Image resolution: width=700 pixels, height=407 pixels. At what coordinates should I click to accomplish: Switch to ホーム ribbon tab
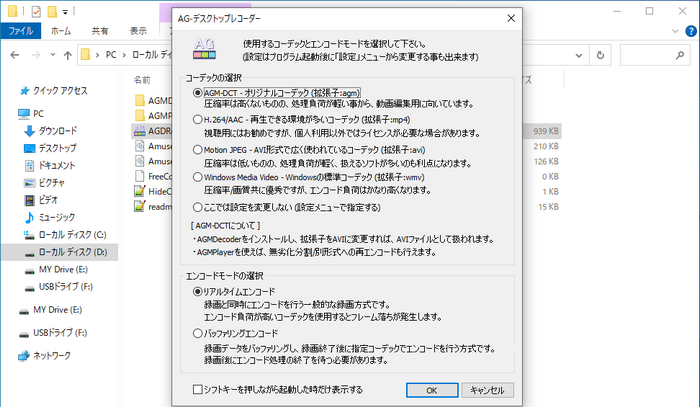61,31
